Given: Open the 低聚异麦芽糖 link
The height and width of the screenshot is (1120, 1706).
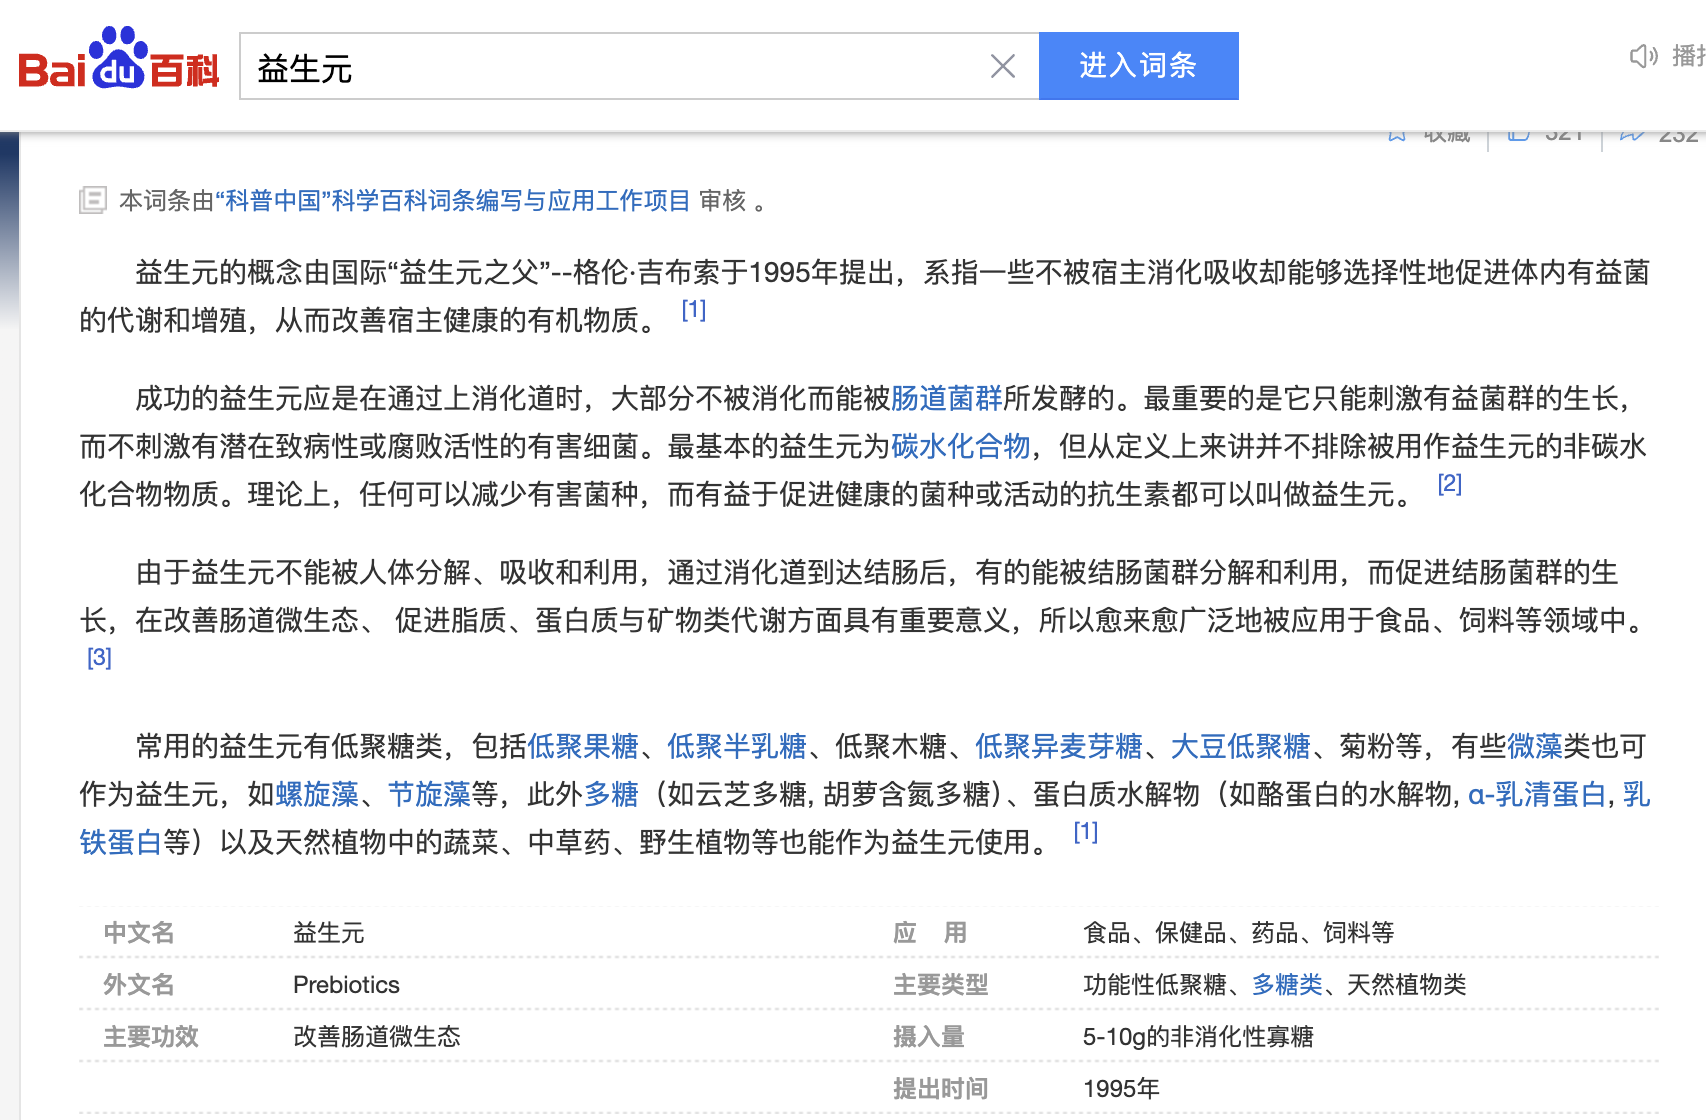Looking at the screenshot, I should pyautogui.click(x=1059, y=746).
